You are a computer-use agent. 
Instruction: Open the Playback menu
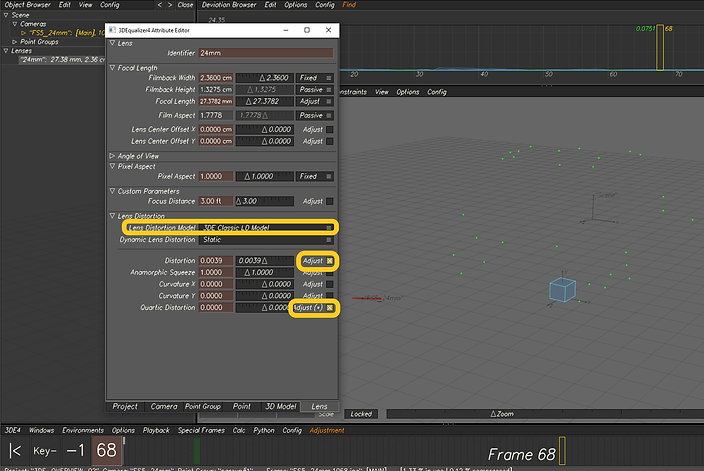coord(156,430)
